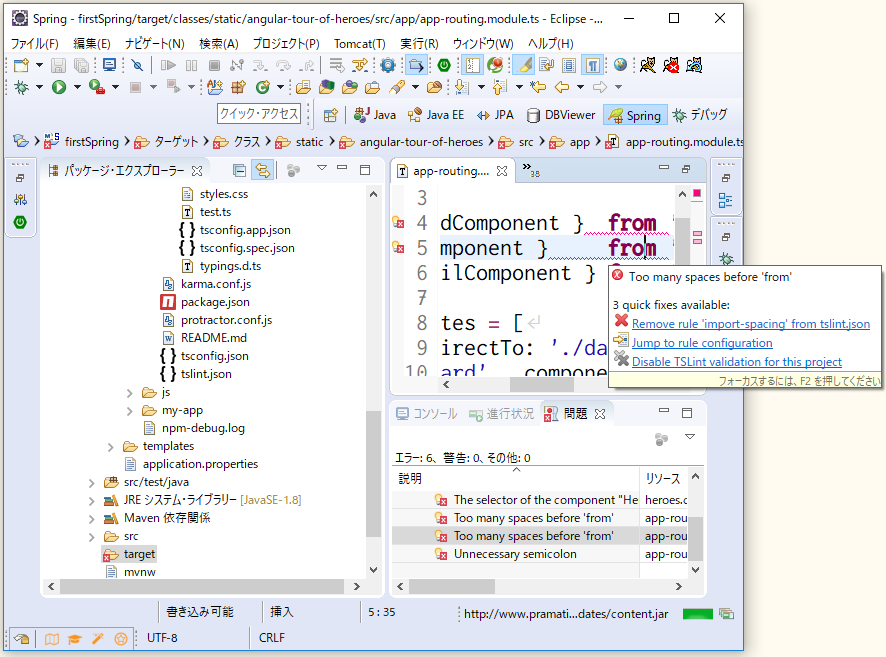Switch to the コンソール tab
The image size is (886, 657).
pos(435,411)
